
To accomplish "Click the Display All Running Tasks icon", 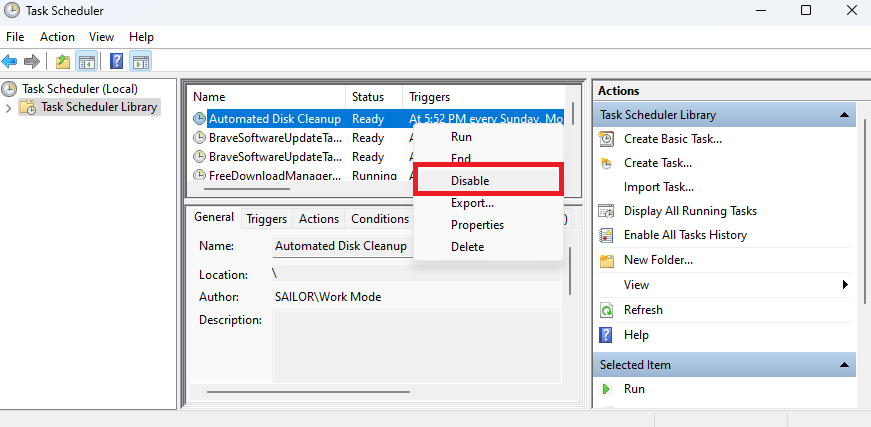I will [x=607, y=212].
